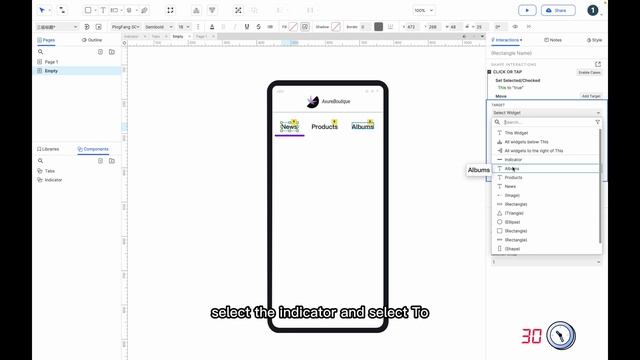
Task: Select the pen drawing tool
Action: pos(144,10)
